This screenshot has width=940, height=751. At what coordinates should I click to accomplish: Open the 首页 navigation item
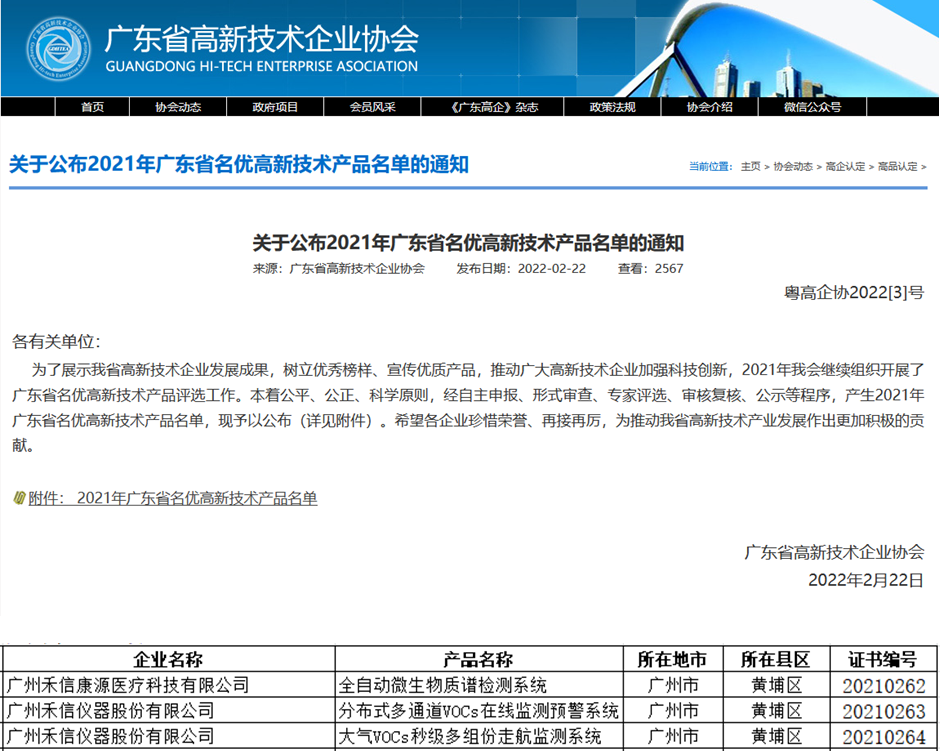[91, 106]
